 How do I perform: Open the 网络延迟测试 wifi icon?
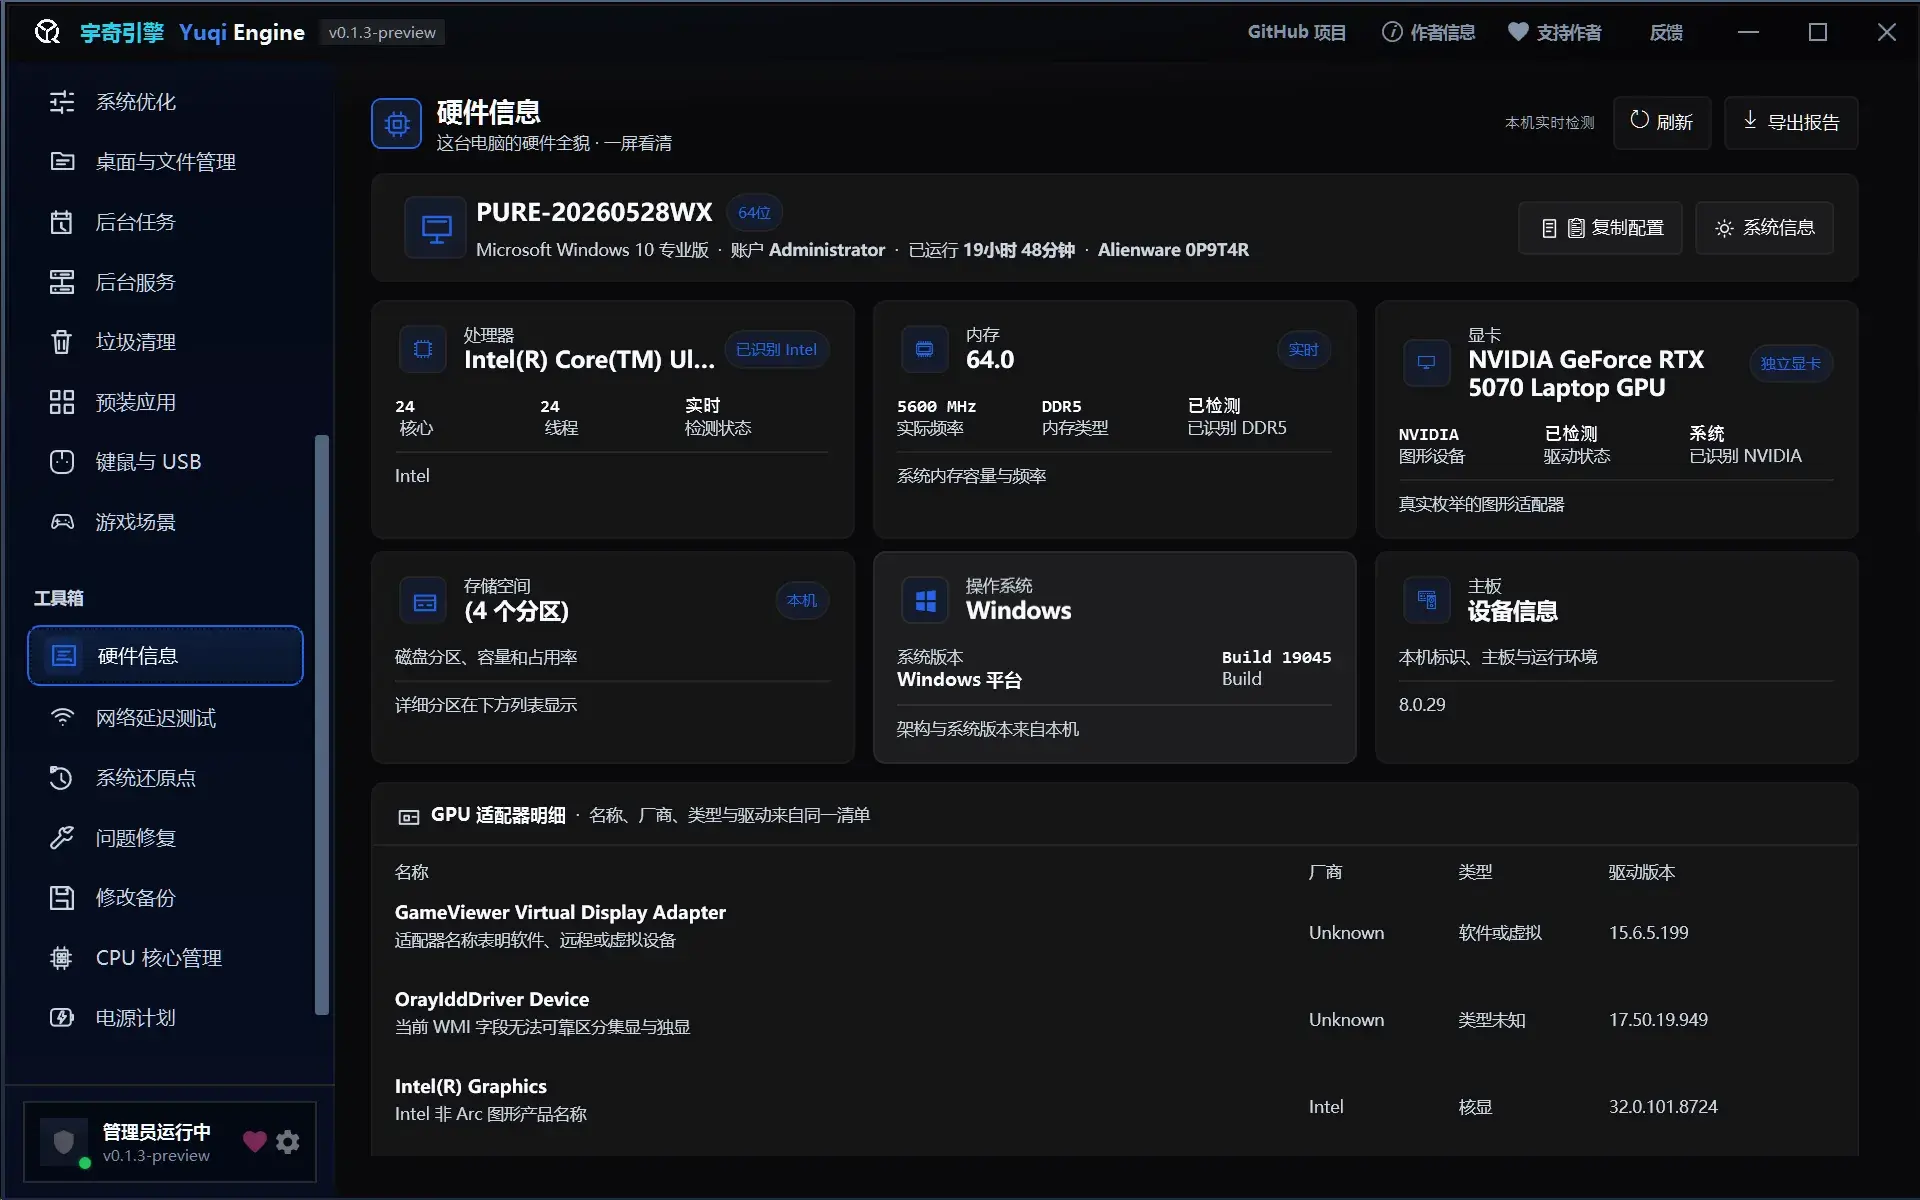[x=62, y=718]
